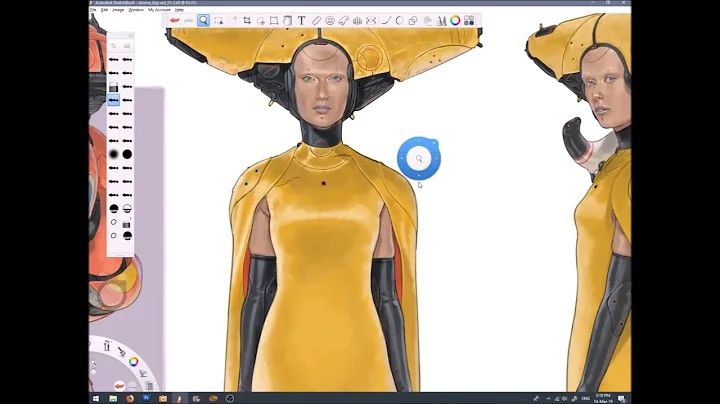Viewport: 720px width, 404px height.
Task: Click the Sketchbook pencil icon in the taskbar
Action: (x=180, y=398)
